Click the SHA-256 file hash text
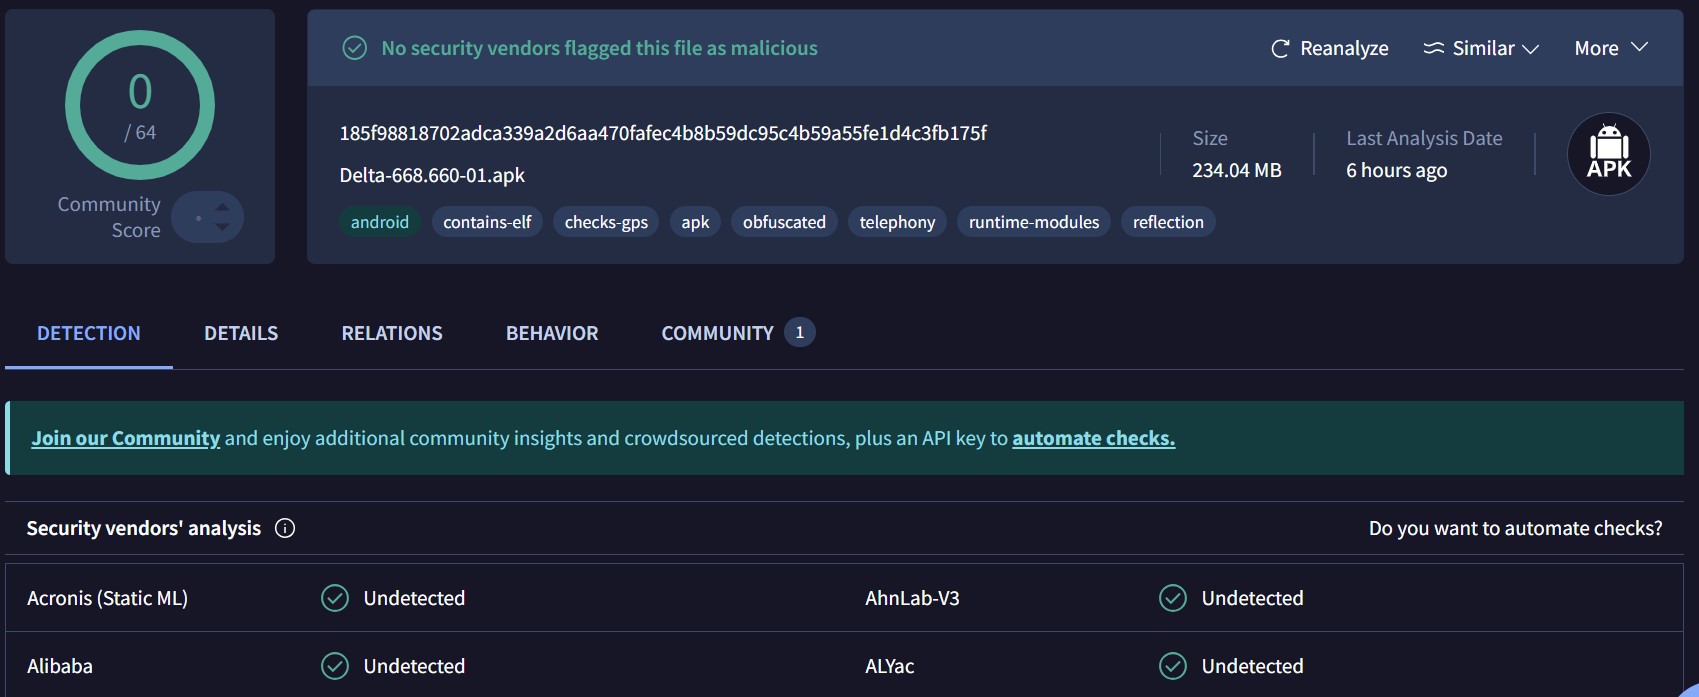 pos(663,133)
